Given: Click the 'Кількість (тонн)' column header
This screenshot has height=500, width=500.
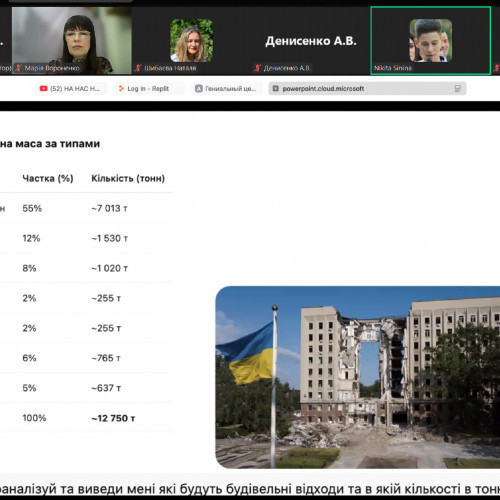Looking at the screenshot, I should pos(128,178).
